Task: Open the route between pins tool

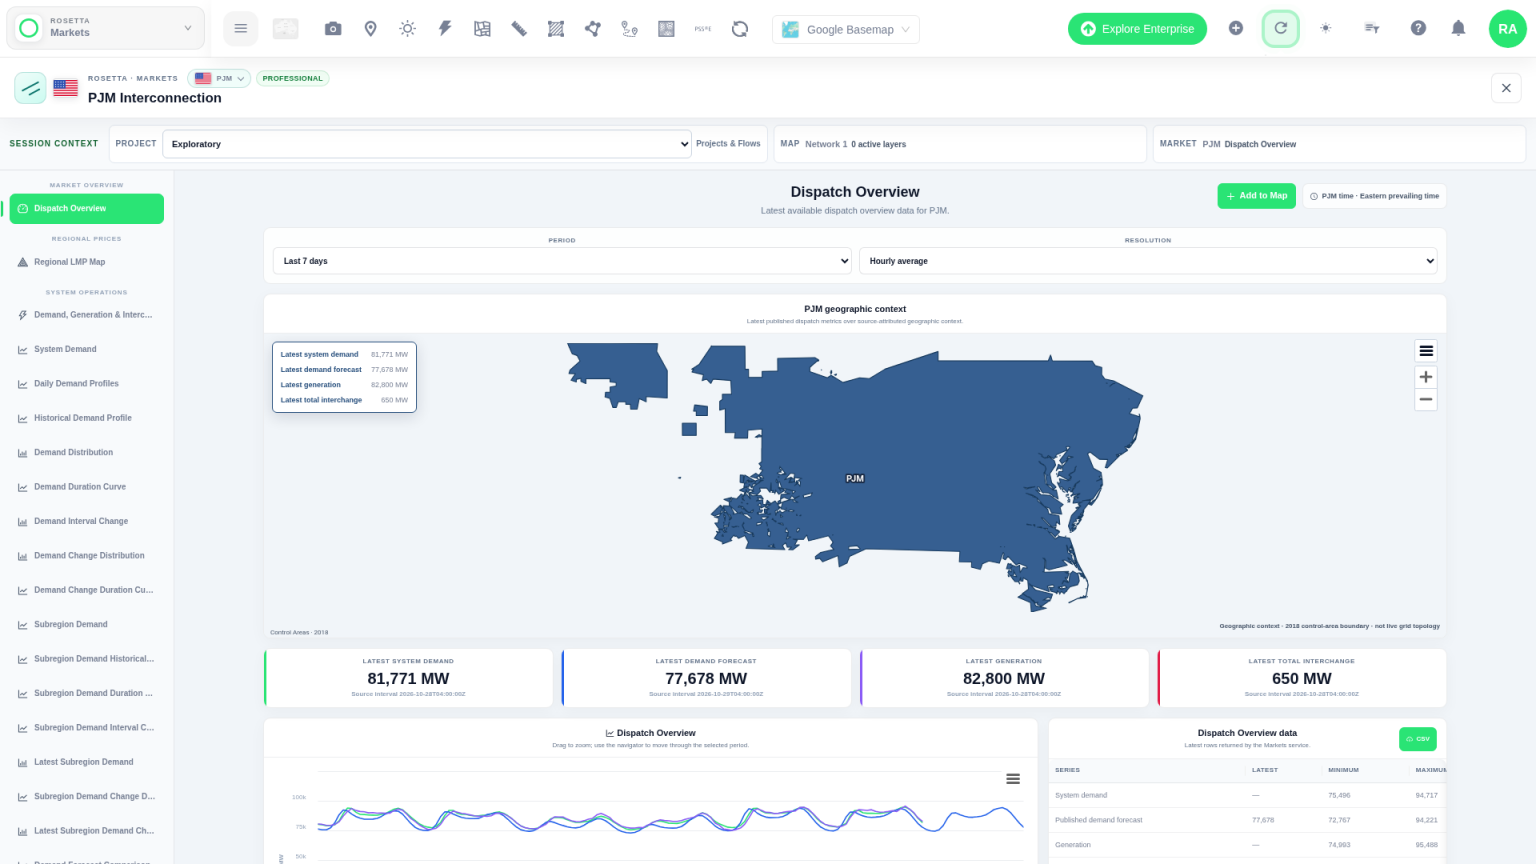Action: 629,29
